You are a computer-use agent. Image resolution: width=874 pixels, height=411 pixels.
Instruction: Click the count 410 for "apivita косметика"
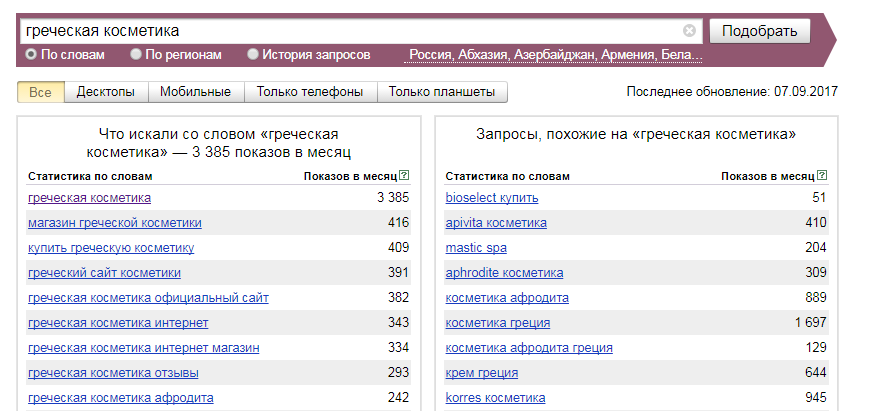[816, 223]
